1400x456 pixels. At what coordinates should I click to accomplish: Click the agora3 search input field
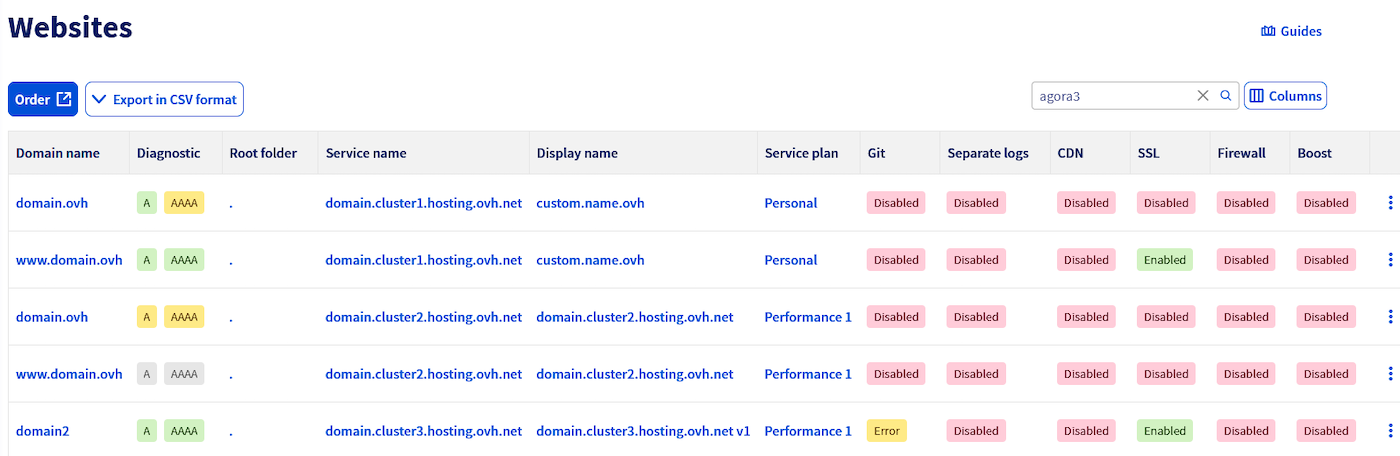[1110, 96]
